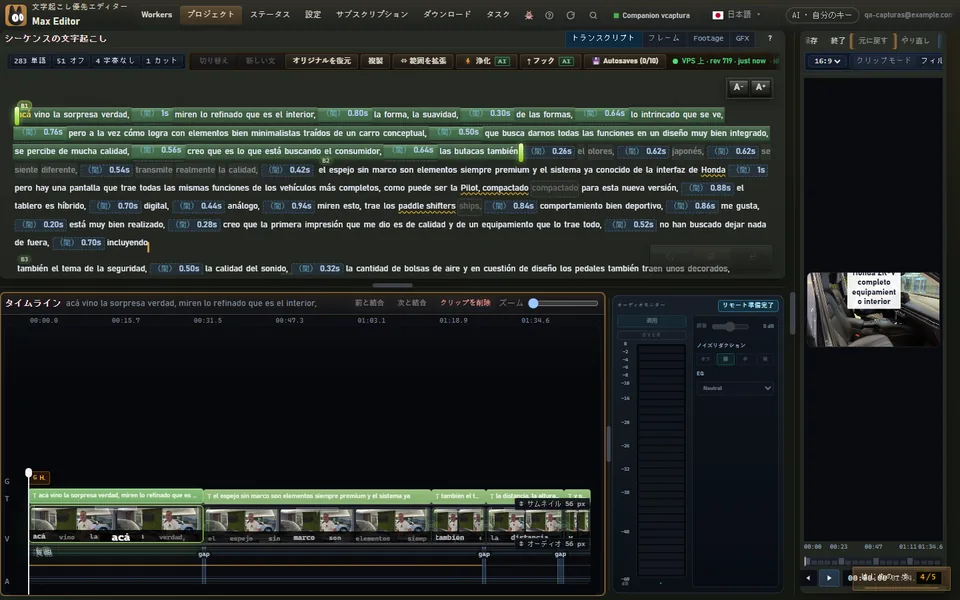This screenshot has width=960, height=600.
Task: Open search with the magnifier icon
Action: tap(593, 15)
